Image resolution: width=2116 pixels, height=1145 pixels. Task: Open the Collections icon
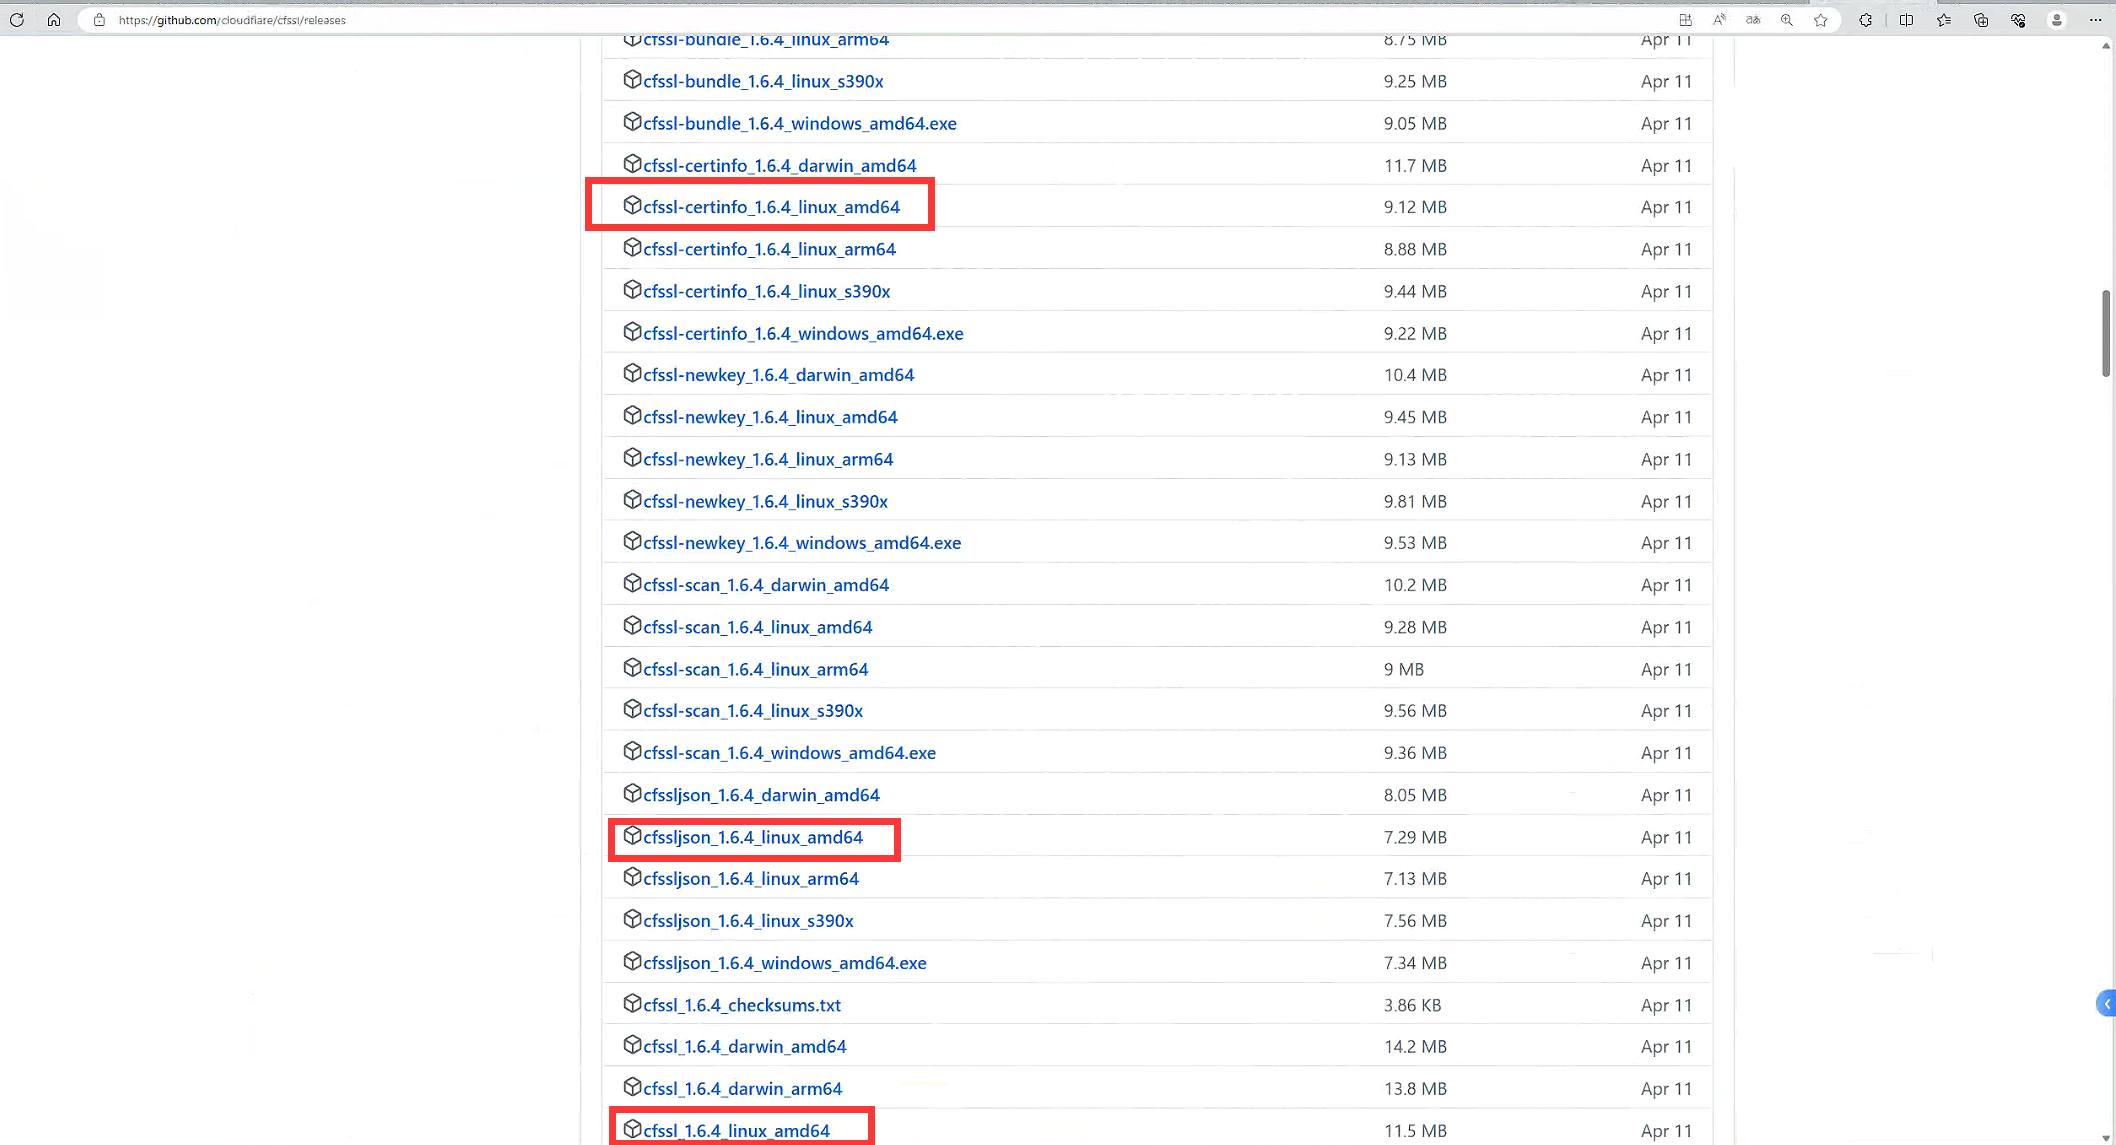(1981, 20)
